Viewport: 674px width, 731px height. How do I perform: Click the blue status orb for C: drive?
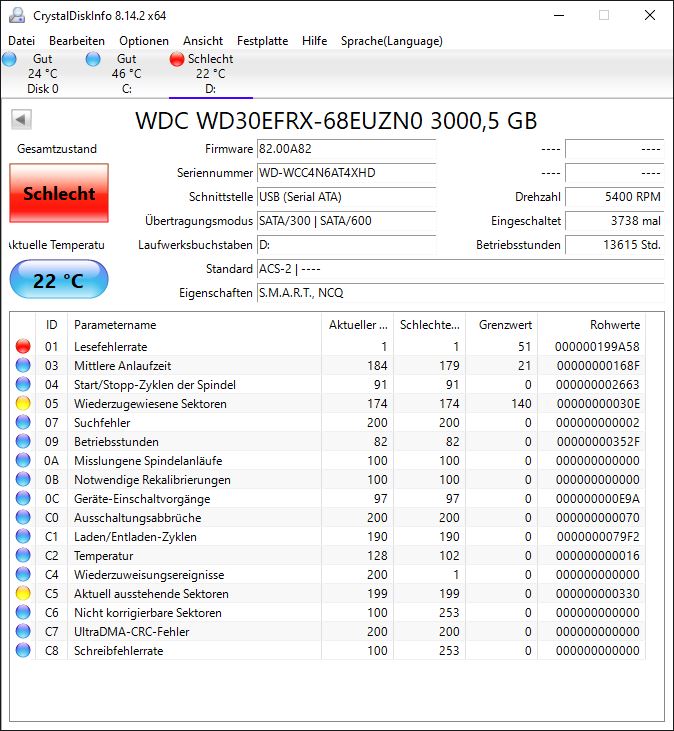tap(93, 59)
